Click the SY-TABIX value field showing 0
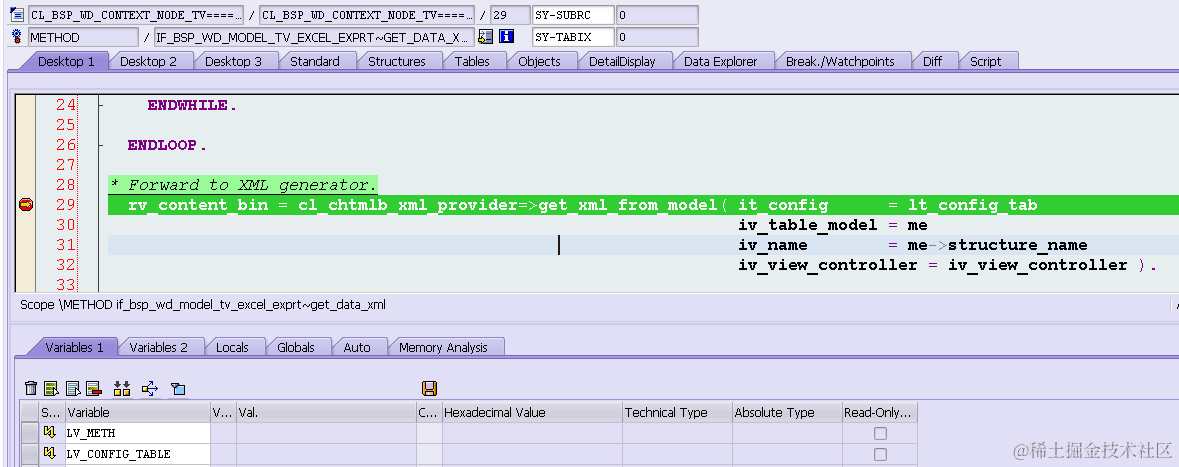 (657, 37)
